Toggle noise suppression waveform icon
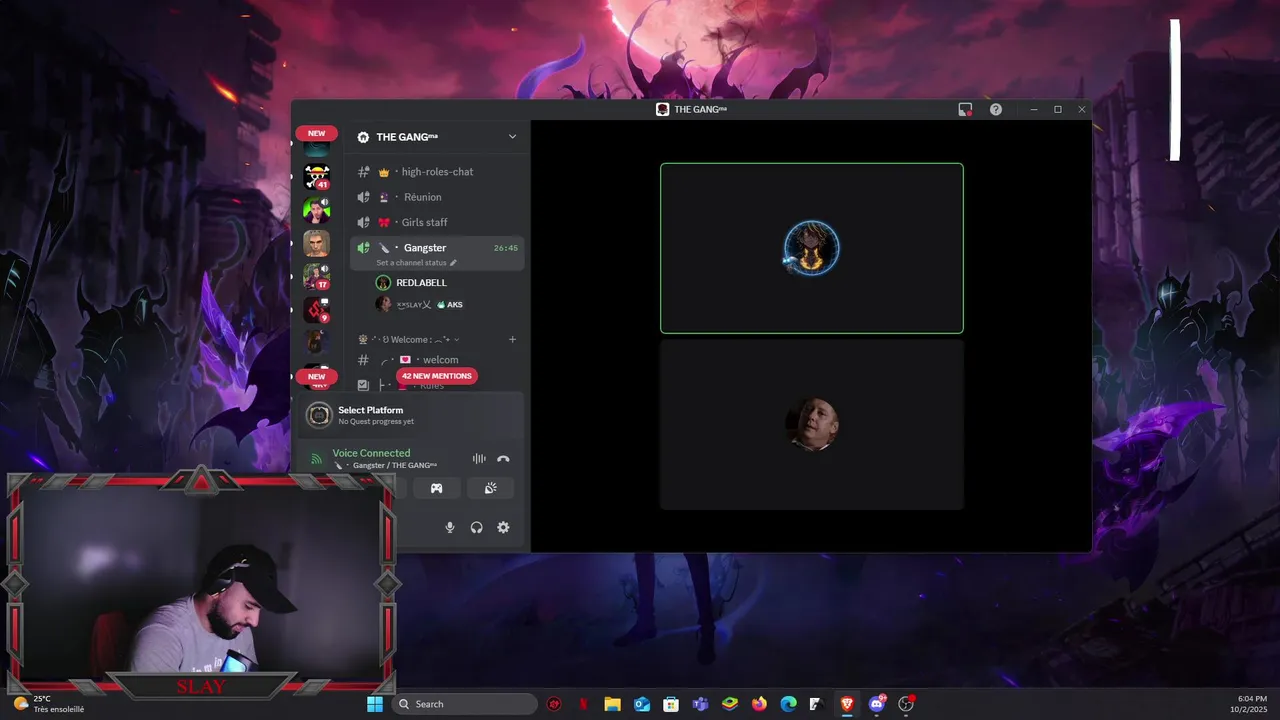 (479, 459)
